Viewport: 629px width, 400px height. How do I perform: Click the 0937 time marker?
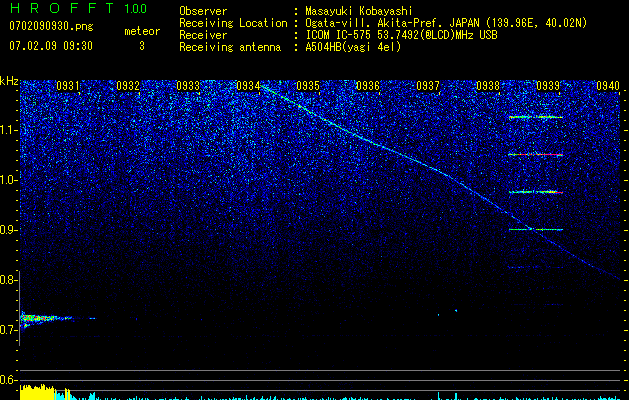[428, 86]
